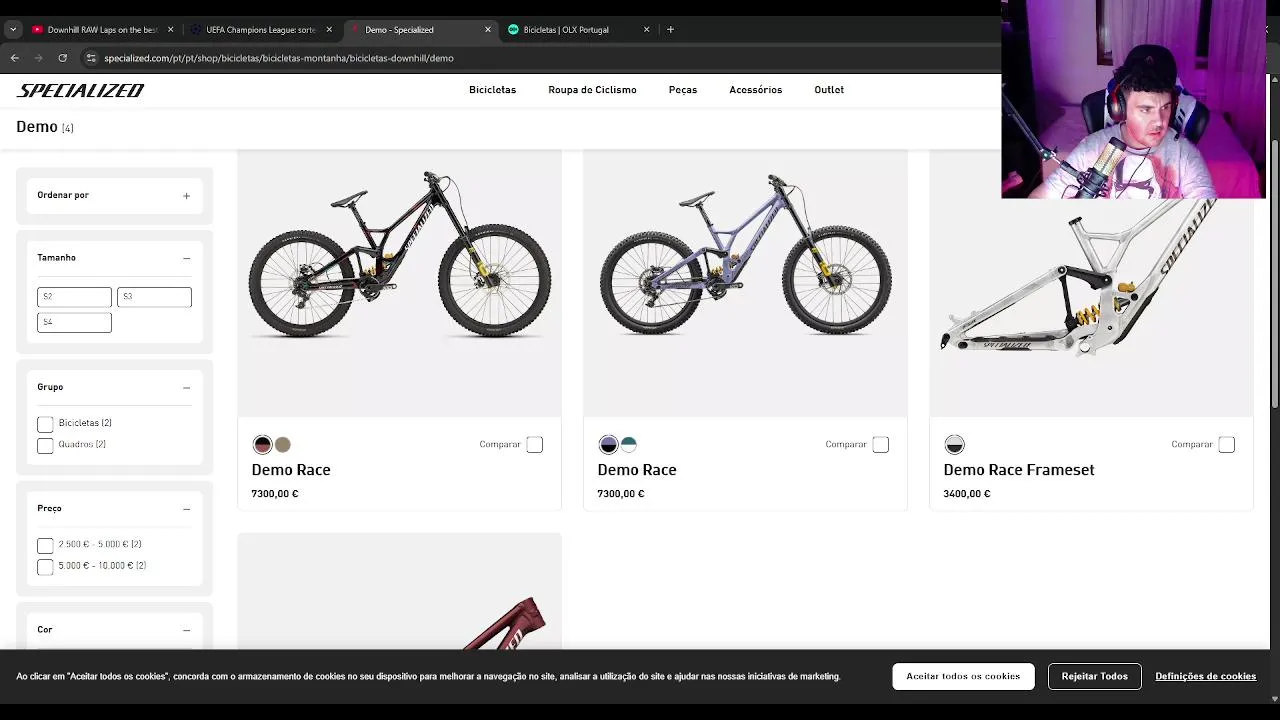Reject cookies with Rejeitar Todos
The image size is (1280, 720).
pos(1094,676)
